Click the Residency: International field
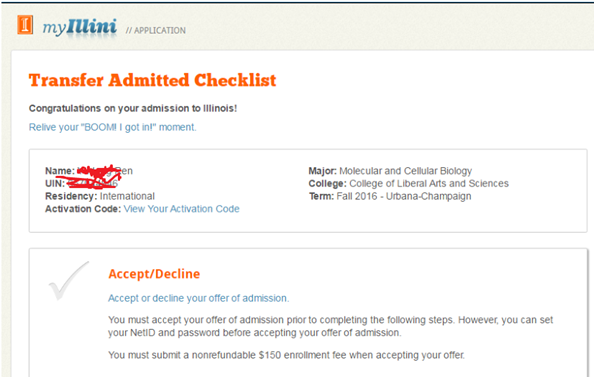The height and width of the screenshot is (377, 594). (x=100, y=196)
